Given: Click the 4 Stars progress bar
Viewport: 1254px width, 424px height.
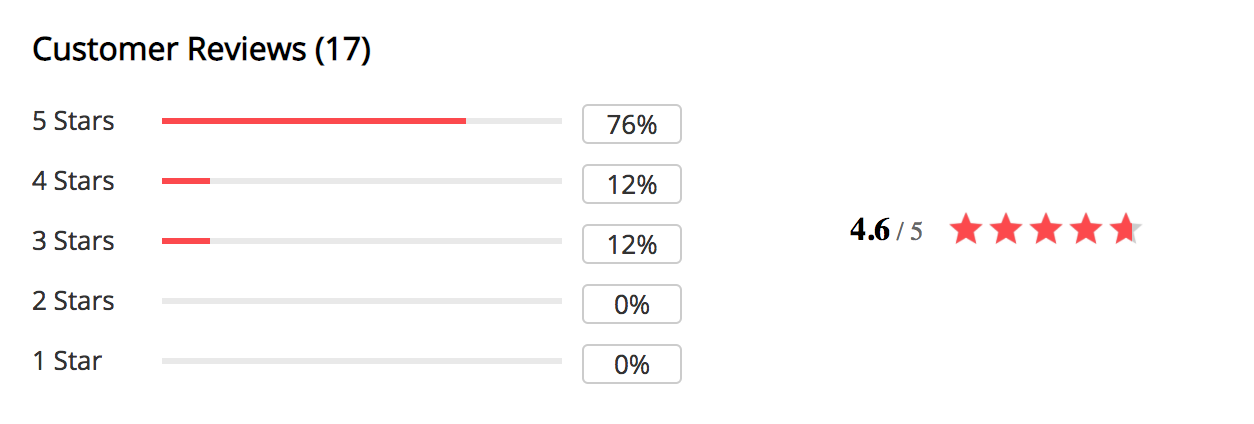Looking at the screenshot, I should (362, 181).
